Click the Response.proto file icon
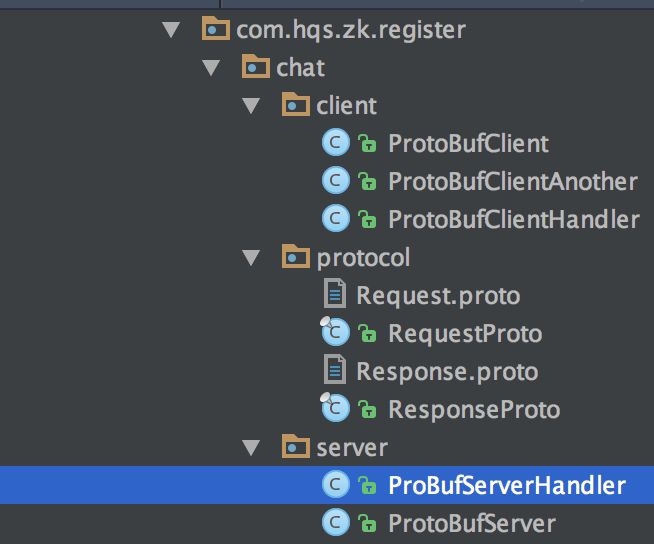Image resolution: width=654 pixels, height=544 pixels. coord(335,371)
